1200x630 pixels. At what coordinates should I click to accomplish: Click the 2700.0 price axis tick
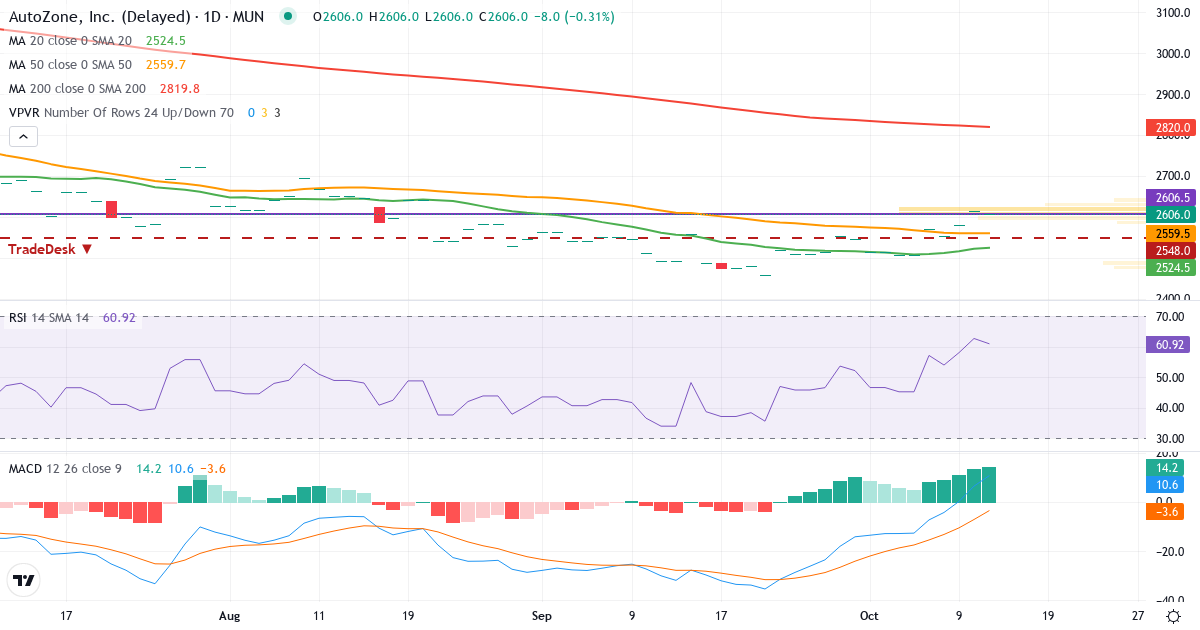click(1172, 176)
